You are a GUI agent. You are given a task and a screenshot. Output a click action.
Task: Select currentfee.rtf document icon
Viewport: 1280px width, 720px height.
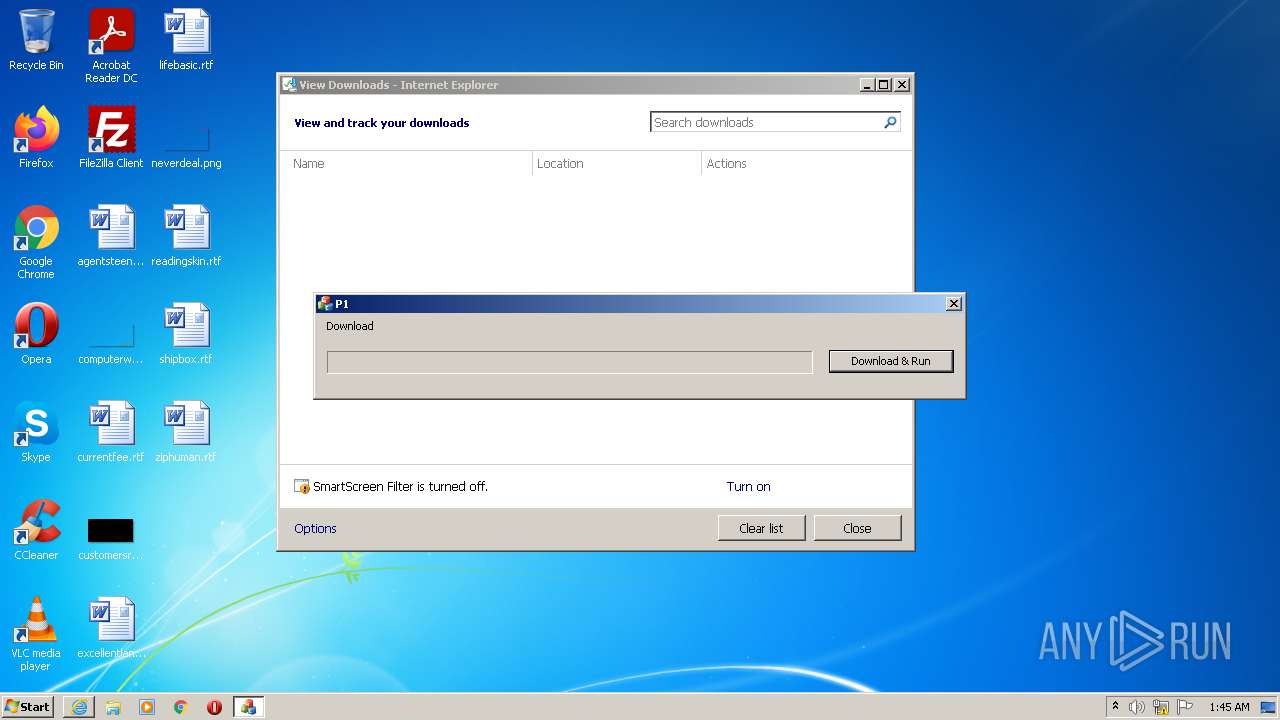[x=111, y=432]
